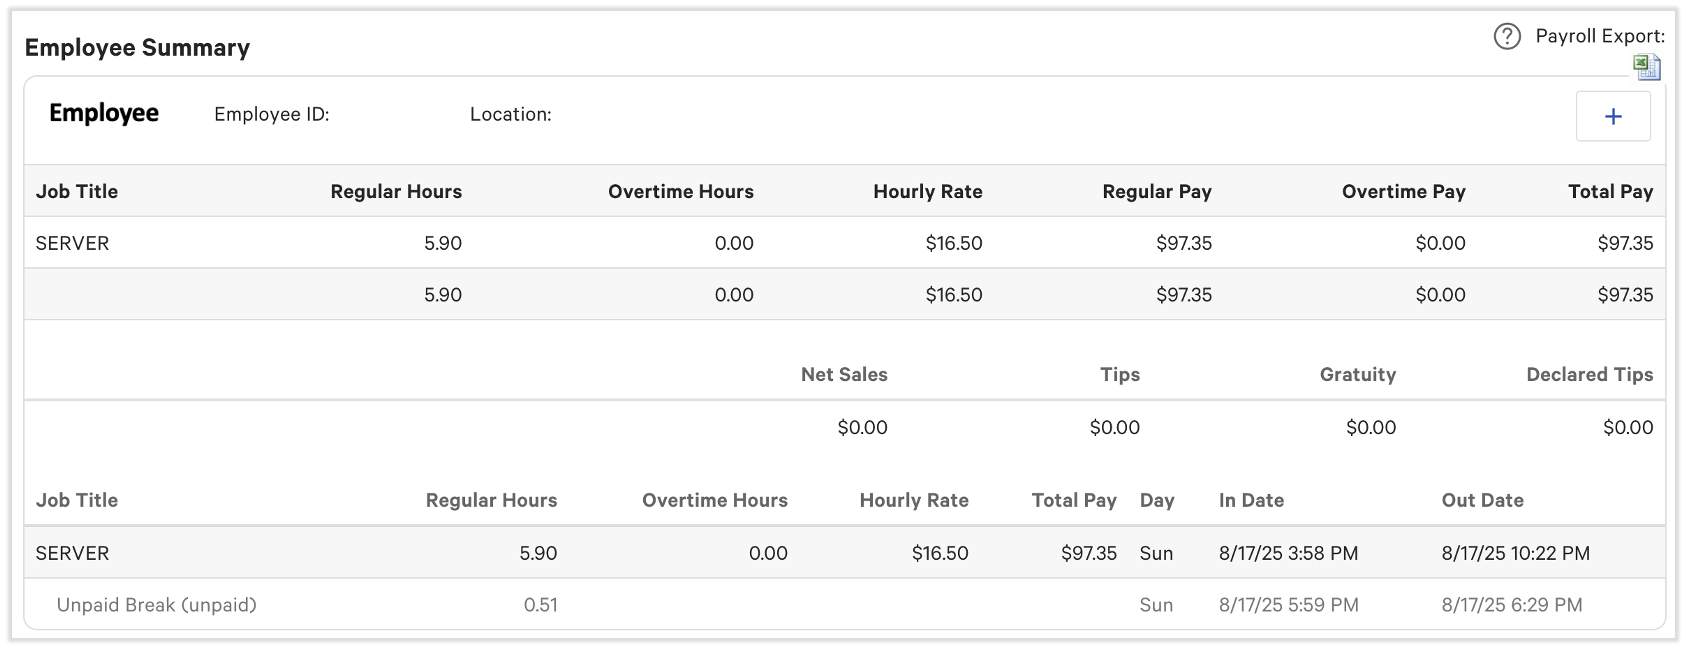Click the Payroll Export label
Screen dimensions: 1690x652
pyautogui.click(x=1599, y=37)
